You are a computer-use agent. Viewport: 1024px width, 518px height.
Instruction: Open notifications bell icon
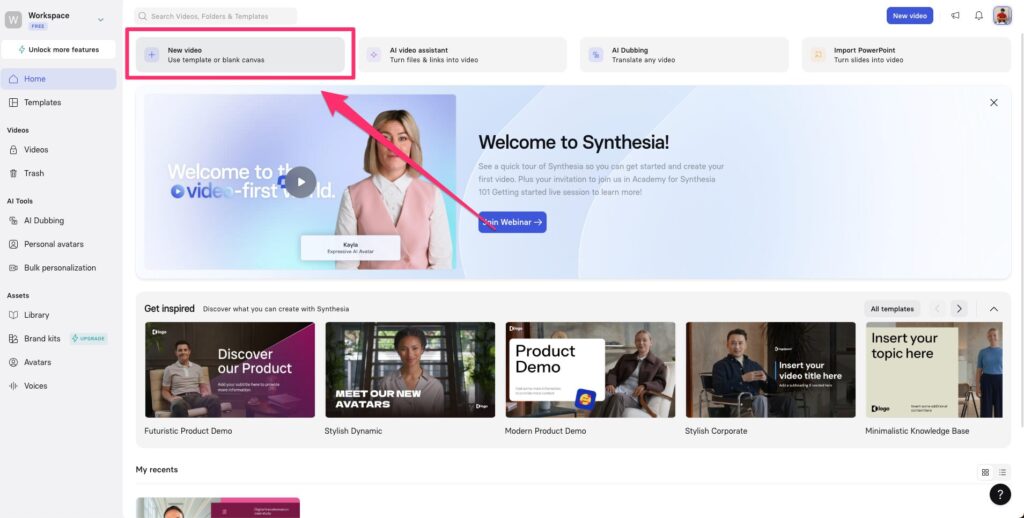pos(979,16)
